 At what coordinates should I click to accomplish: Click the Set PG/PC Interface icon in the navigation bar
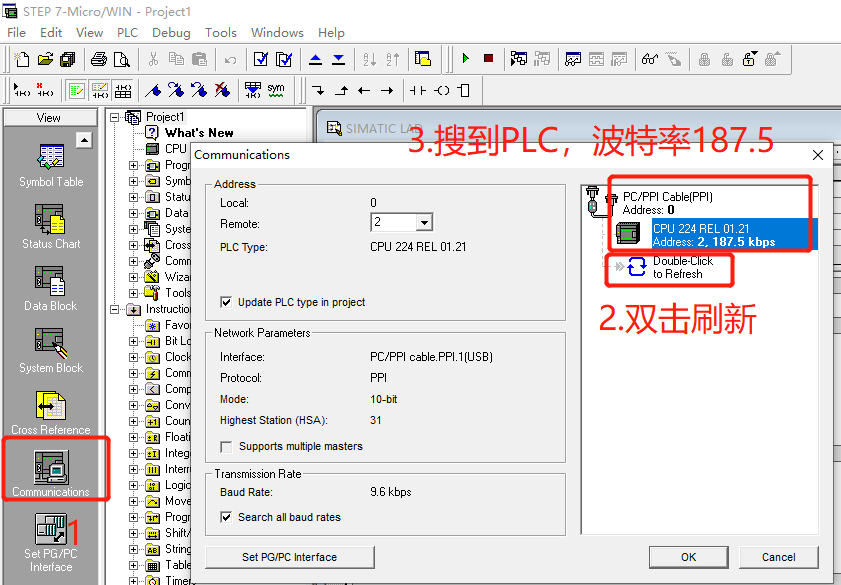point(51,543)
